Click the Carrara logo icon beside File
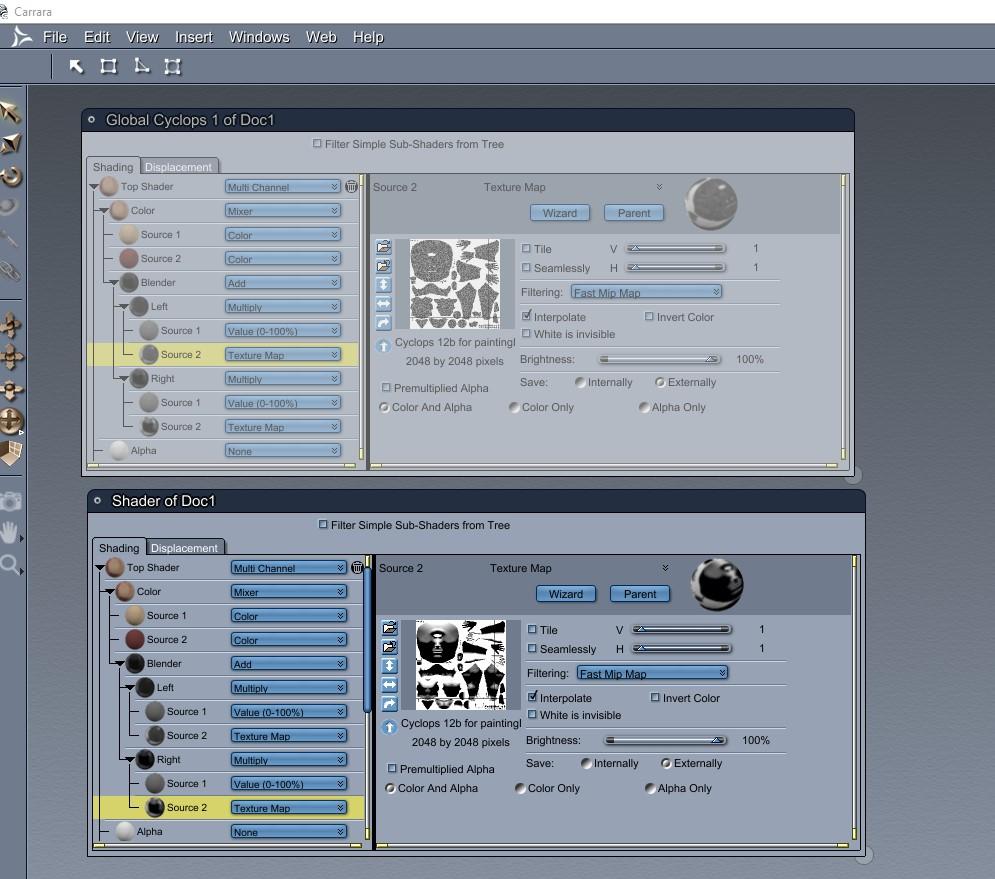This screenshot has width=995, height=879. 21,37
